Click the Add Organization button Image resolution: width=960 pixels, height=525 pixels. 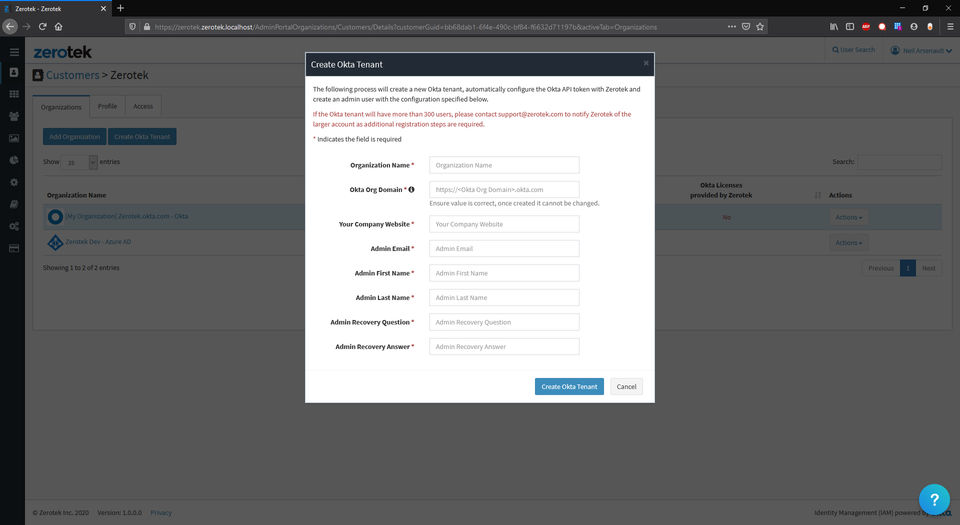pyautogui.click(x=75, y=136)
